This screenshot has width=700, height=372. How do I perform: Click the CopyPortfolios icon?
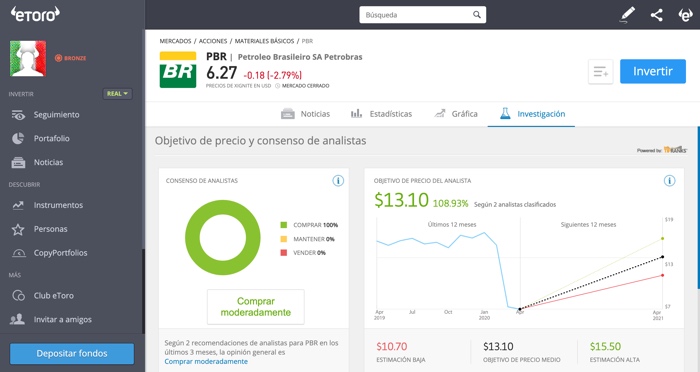pyautogui.click(x=18, y=253)
